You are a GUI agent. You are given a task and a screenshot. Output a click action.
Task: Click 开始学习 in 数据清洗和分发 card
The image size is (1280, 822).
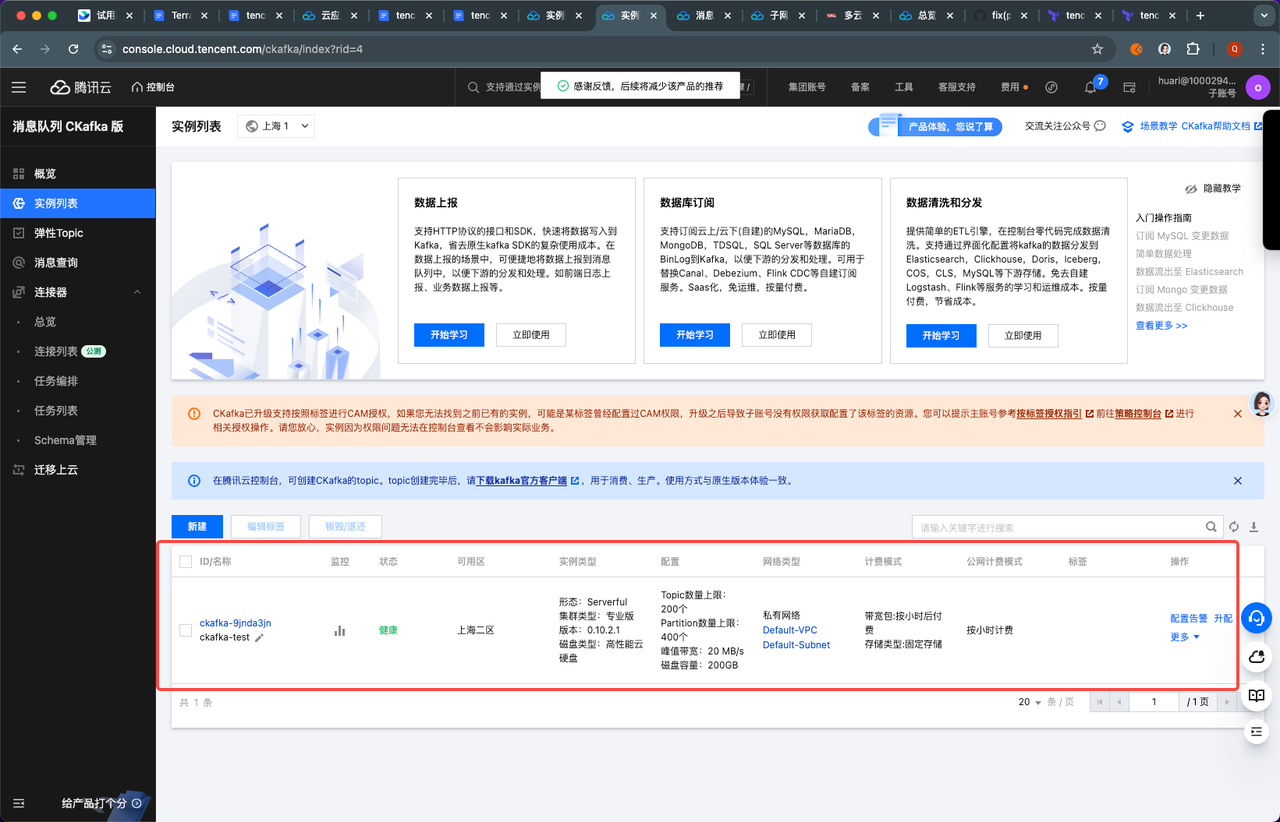941,335
